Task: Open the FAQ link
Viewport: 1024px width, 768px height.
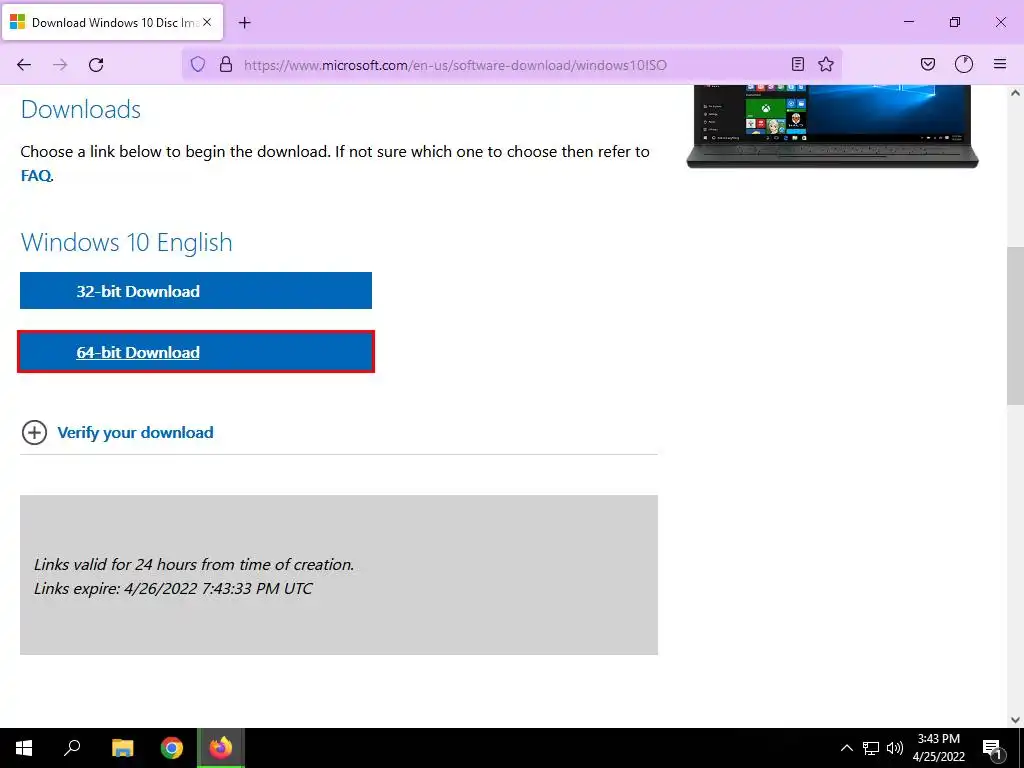Action: click(x=36, y=176)
